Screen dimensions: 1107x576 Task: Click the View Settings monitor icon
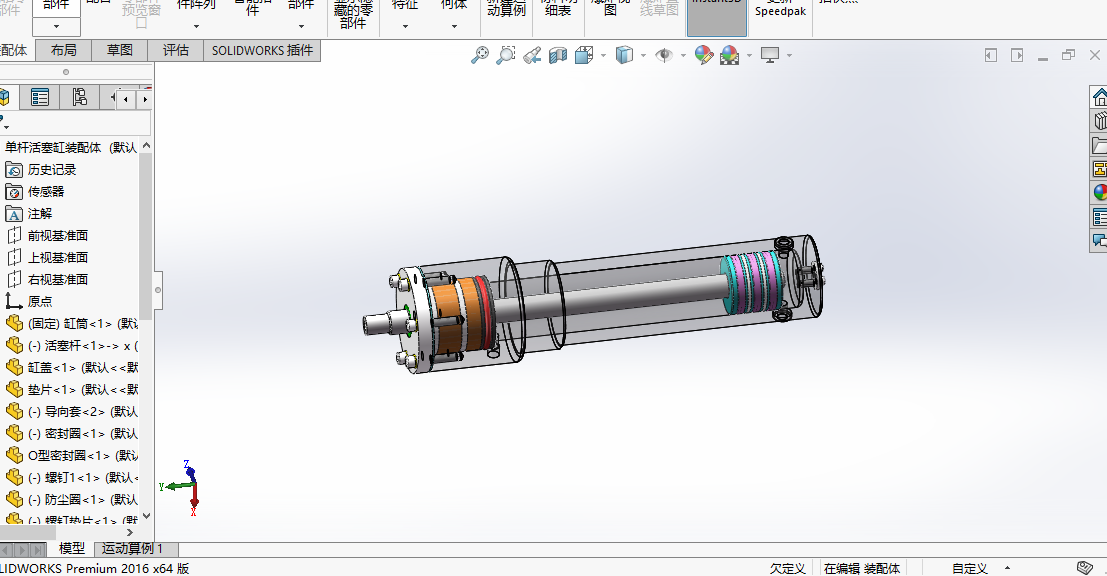pos(770,55)
